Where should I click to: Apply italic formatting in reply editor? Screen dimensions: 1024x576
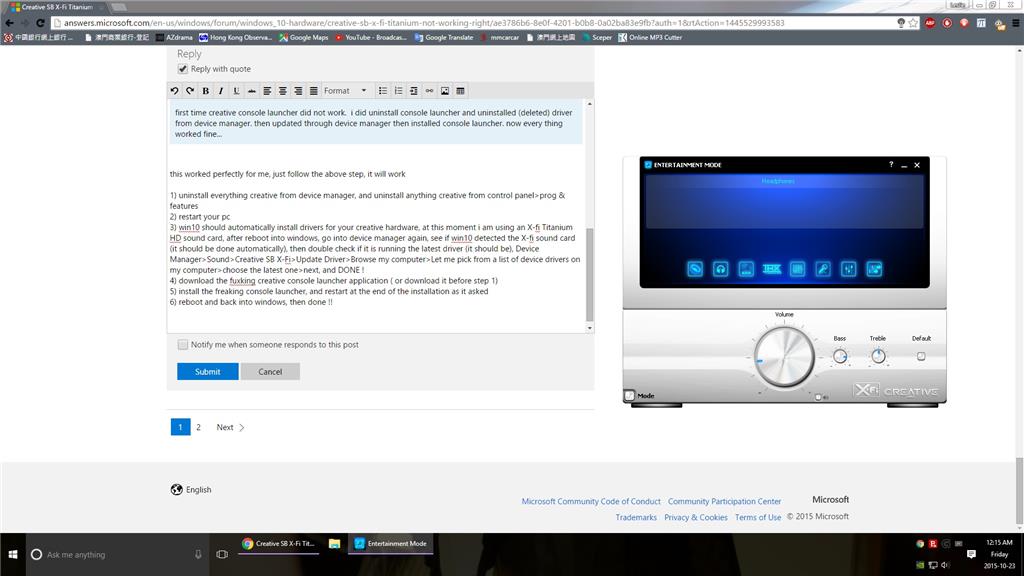coord(221,91)
